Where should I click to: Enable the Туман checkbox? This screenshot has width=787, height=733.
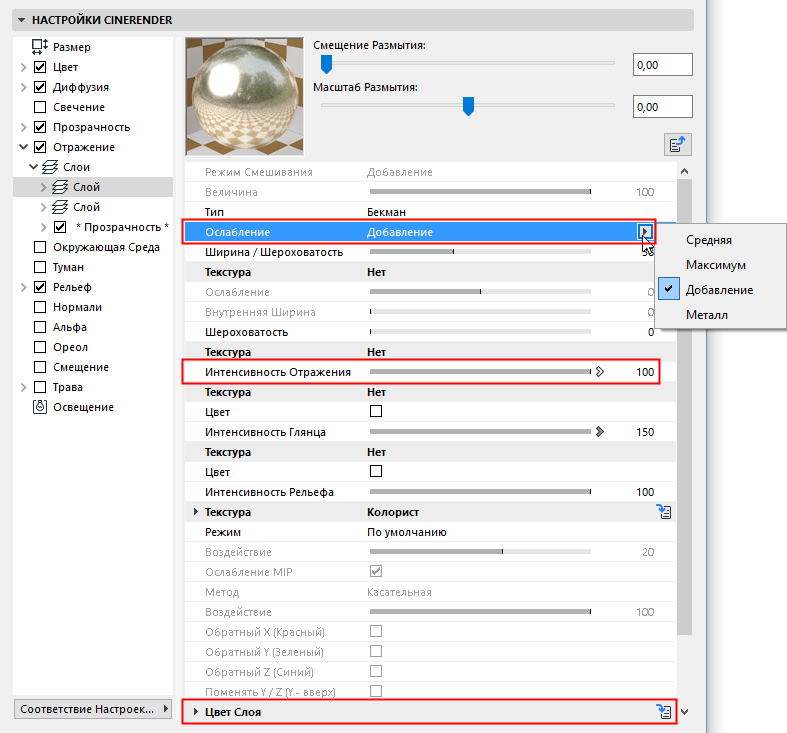click(40, 267)
